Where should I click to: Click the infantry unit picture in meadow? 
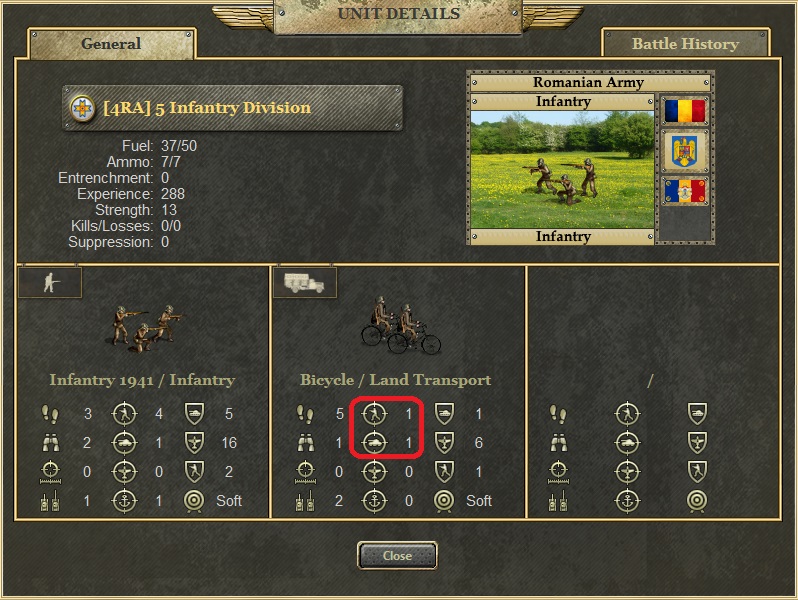click(x=562, y=170)
